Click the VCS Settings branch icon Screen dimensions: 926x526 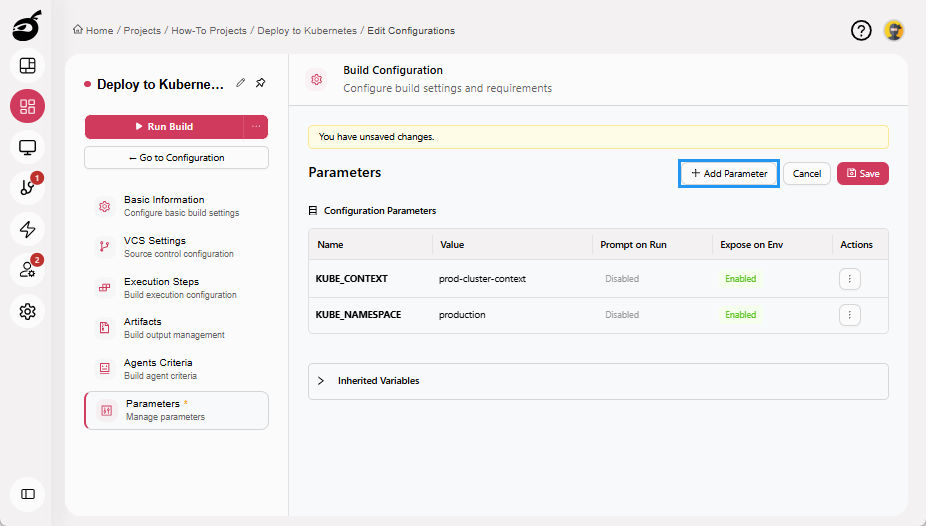[105, 247]
